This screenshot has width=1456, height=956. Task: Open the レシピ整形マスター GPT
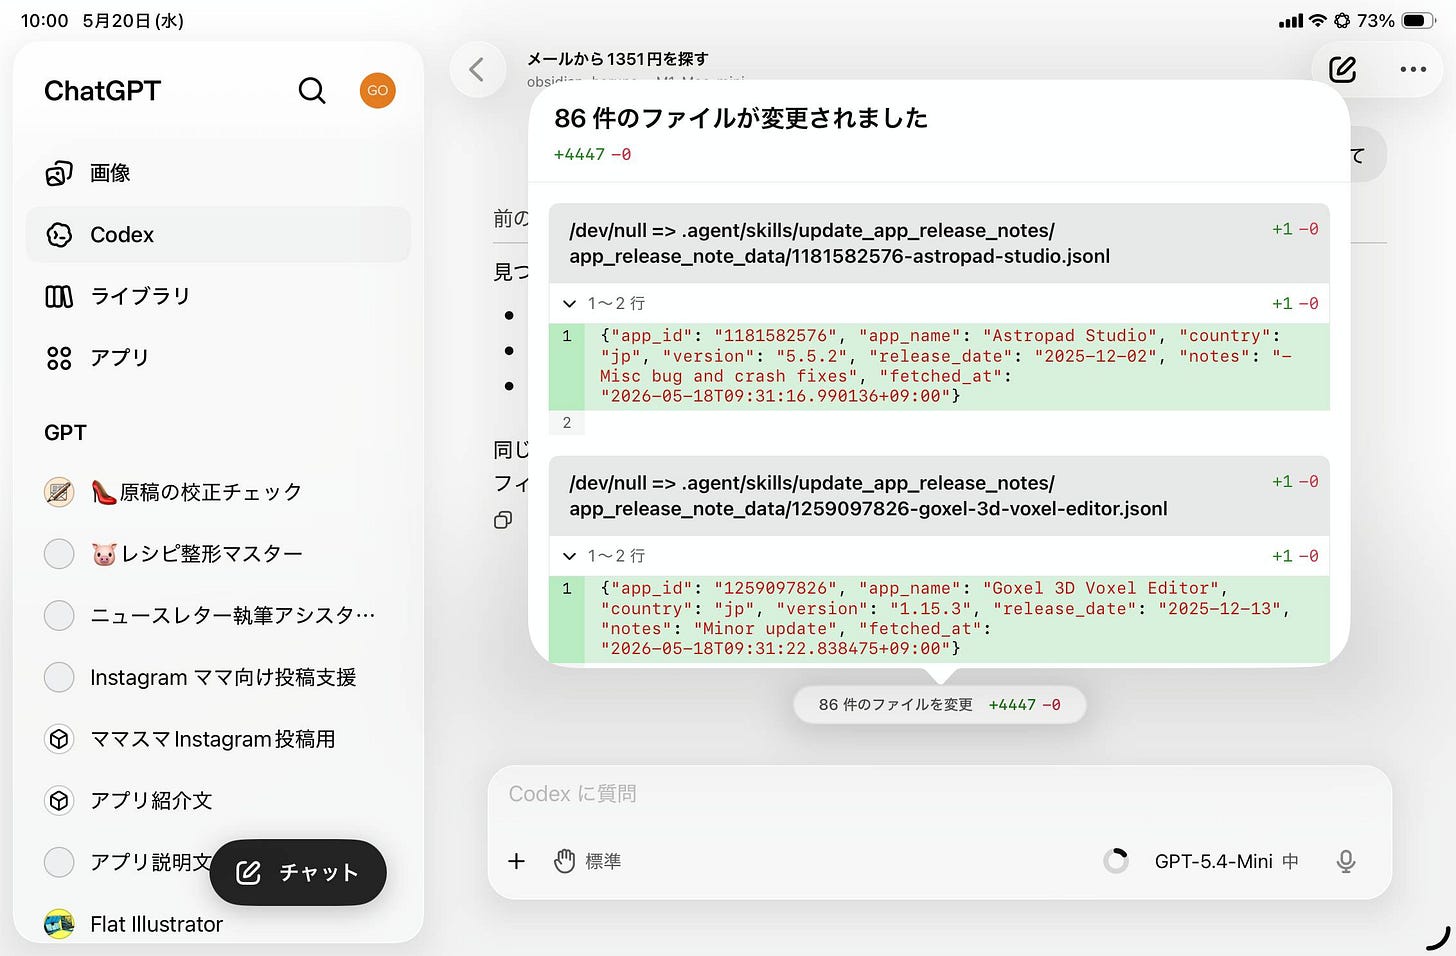click(218, 554)
